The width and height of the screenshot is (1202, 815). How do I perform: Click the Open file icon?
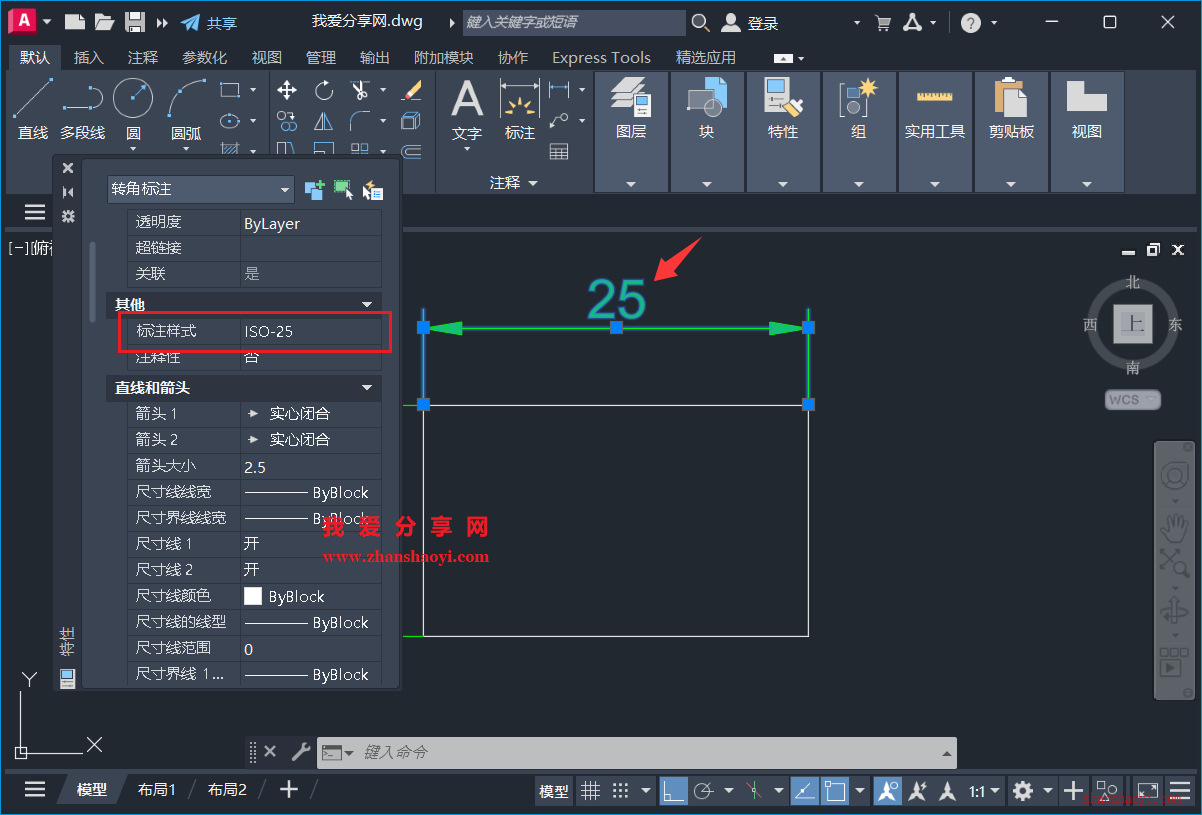104,22
